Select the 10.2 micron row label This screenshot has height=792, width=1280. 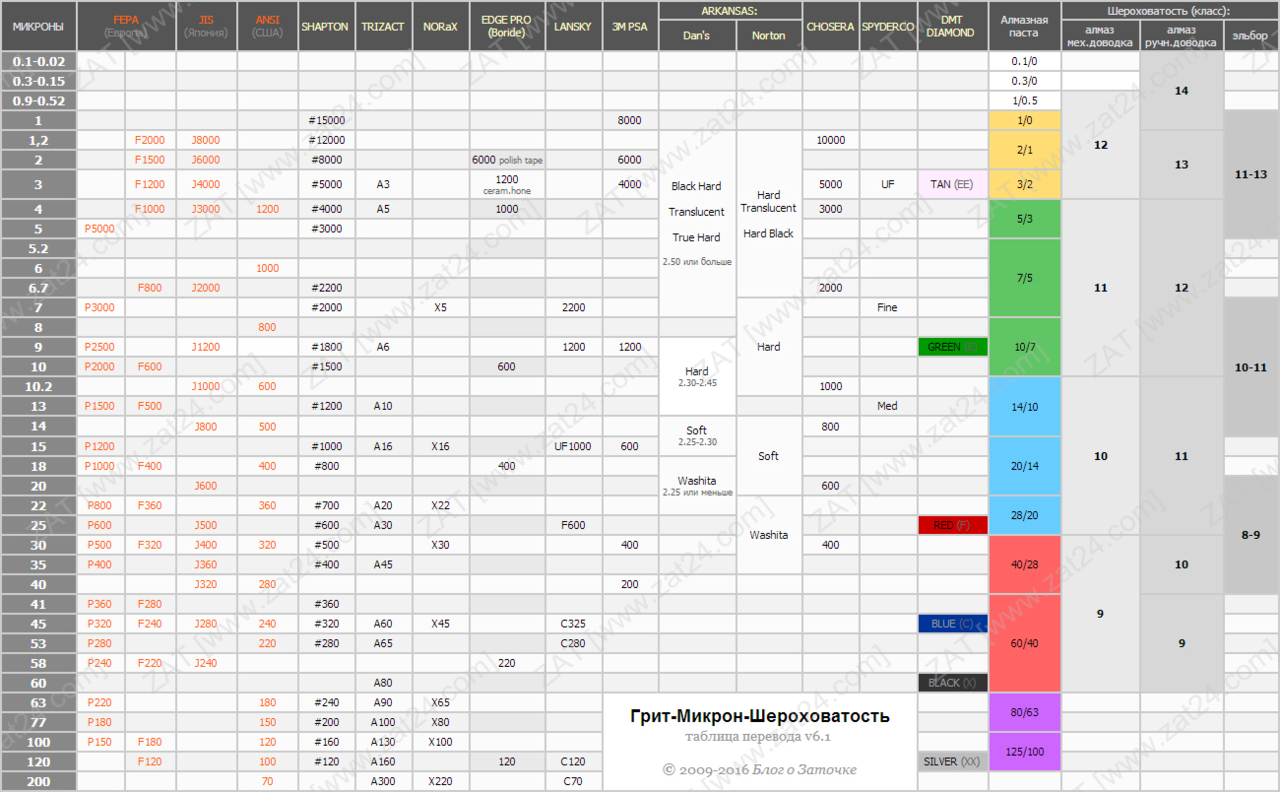pos(38,386)
